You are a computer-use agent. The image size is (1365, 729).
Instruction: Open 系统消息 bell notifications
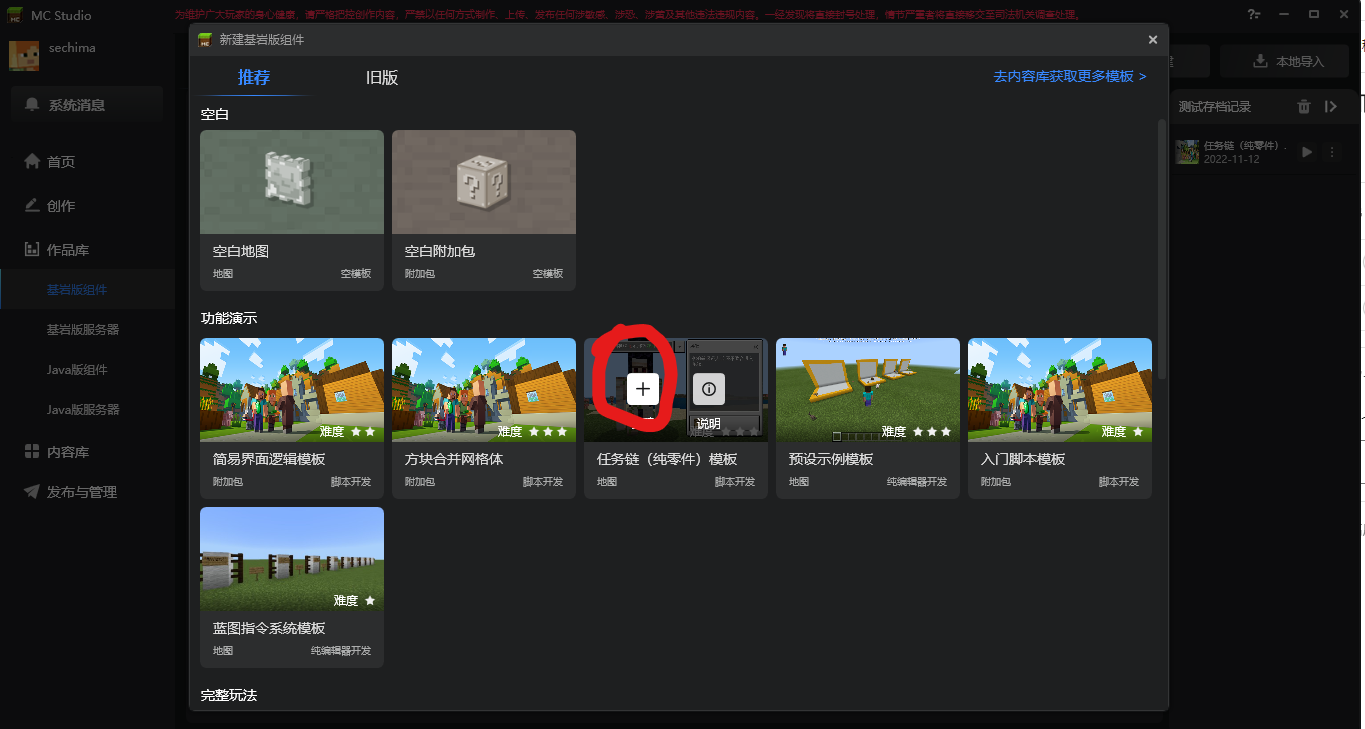tap(88, 104)
